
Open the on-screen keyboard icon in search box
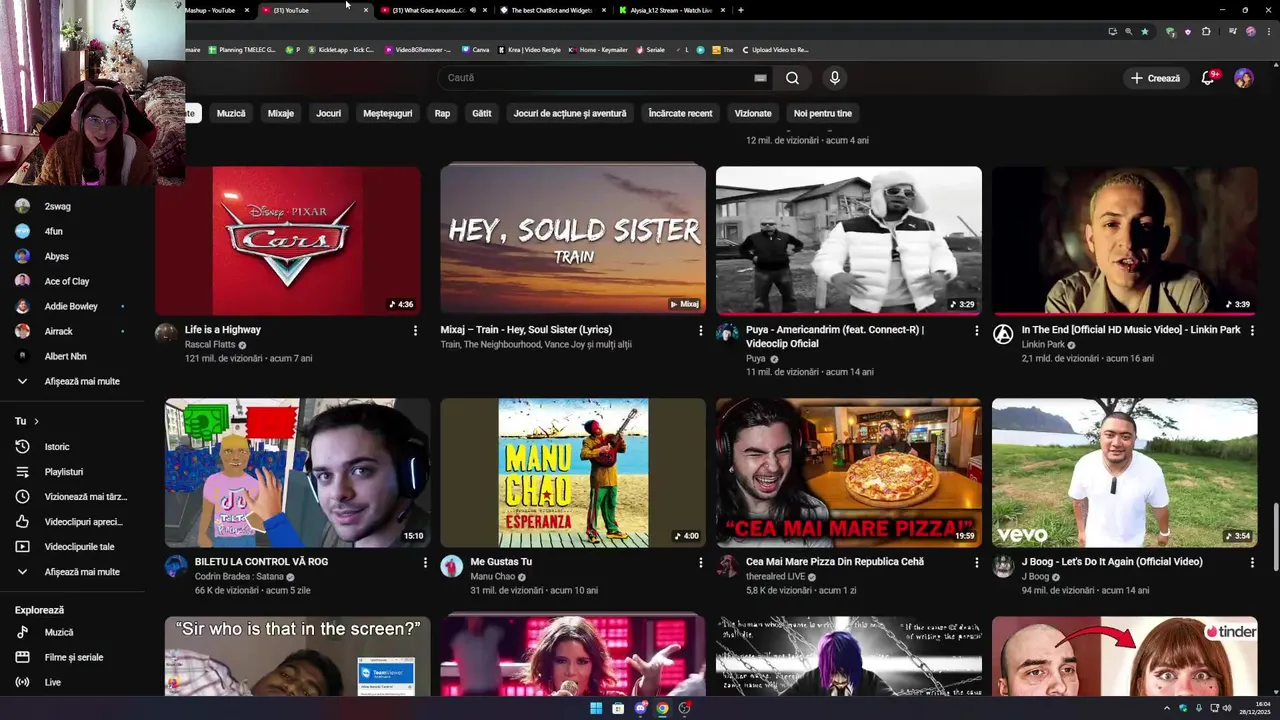760,78
